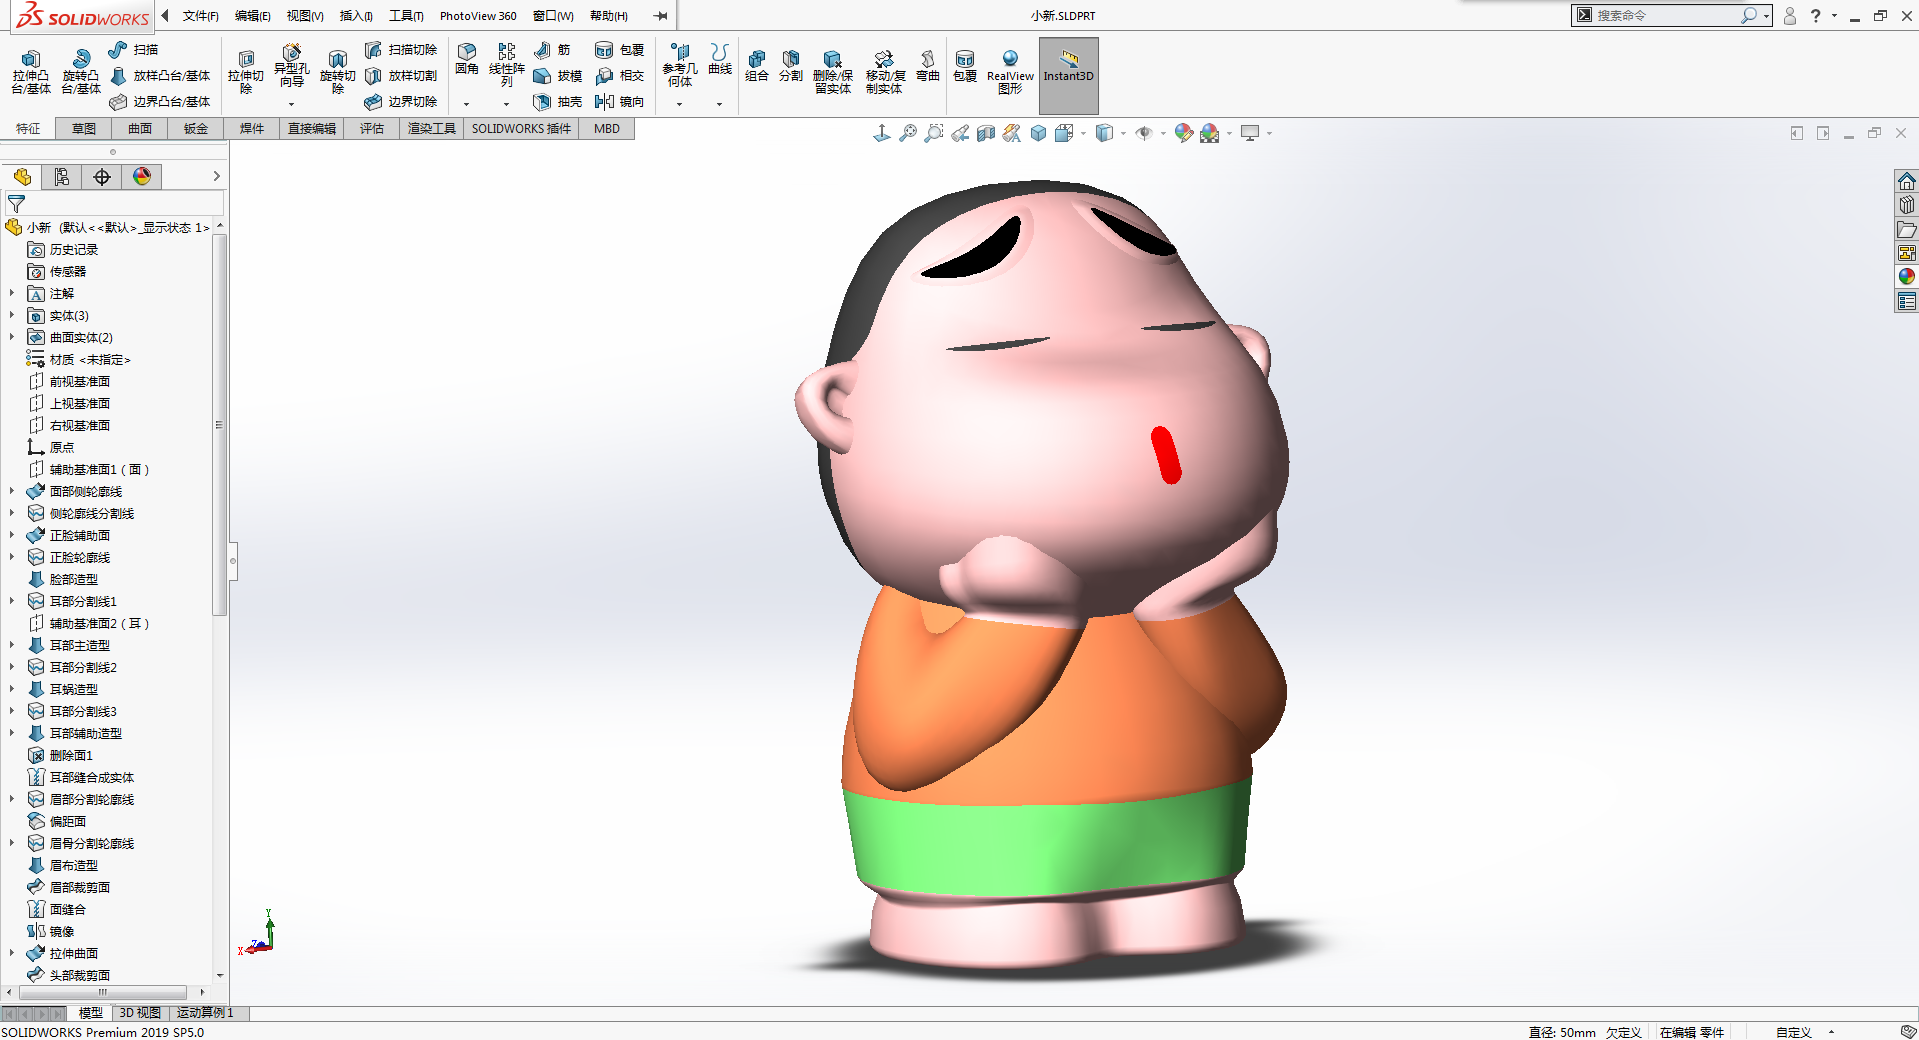Click the 曲线 curves tool
The width and height of the screenshot is (1919, 1040).
[x=720, y=59]
